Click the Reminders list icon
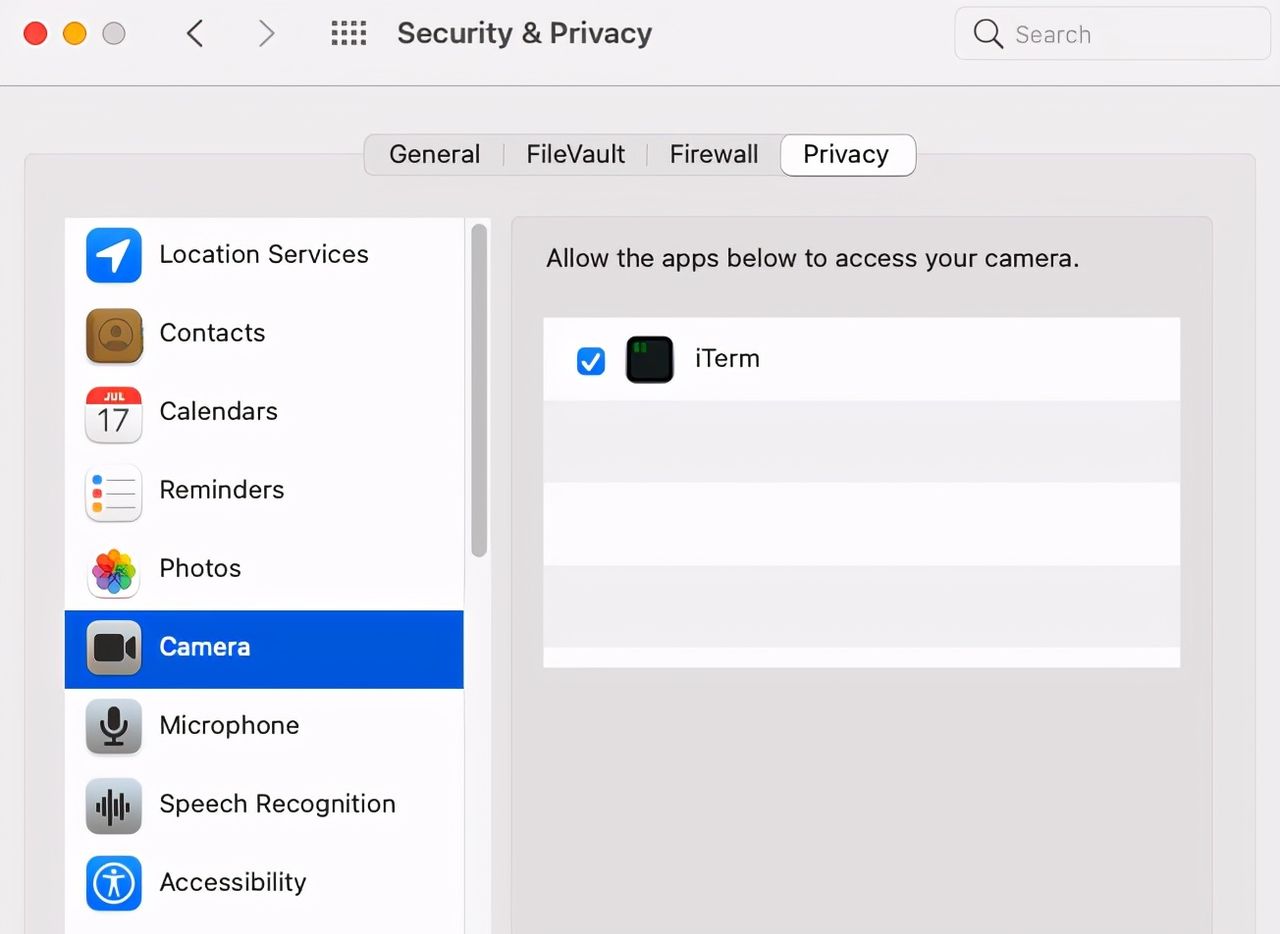The height and width of the screenshot is (934, 1280). (113, 491)
